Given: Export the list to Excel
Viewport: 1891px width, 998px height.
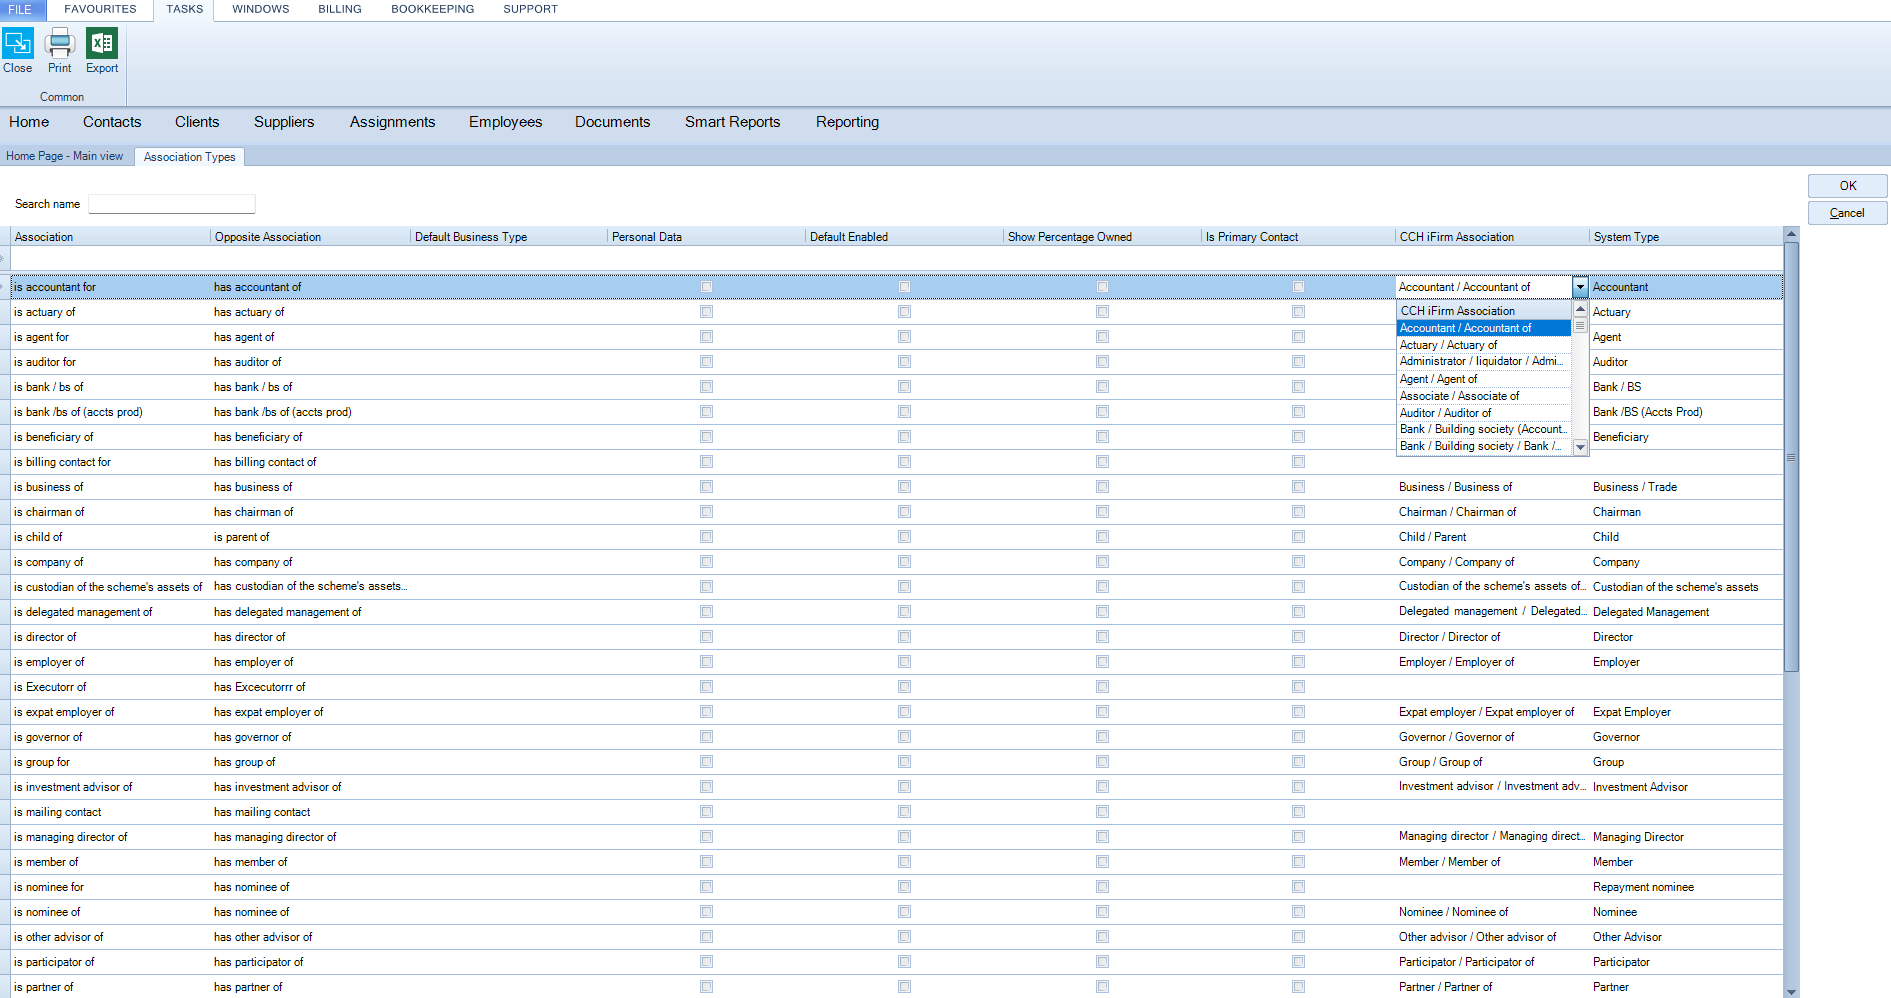Looking at the screenshot, I should pos(102,51).
